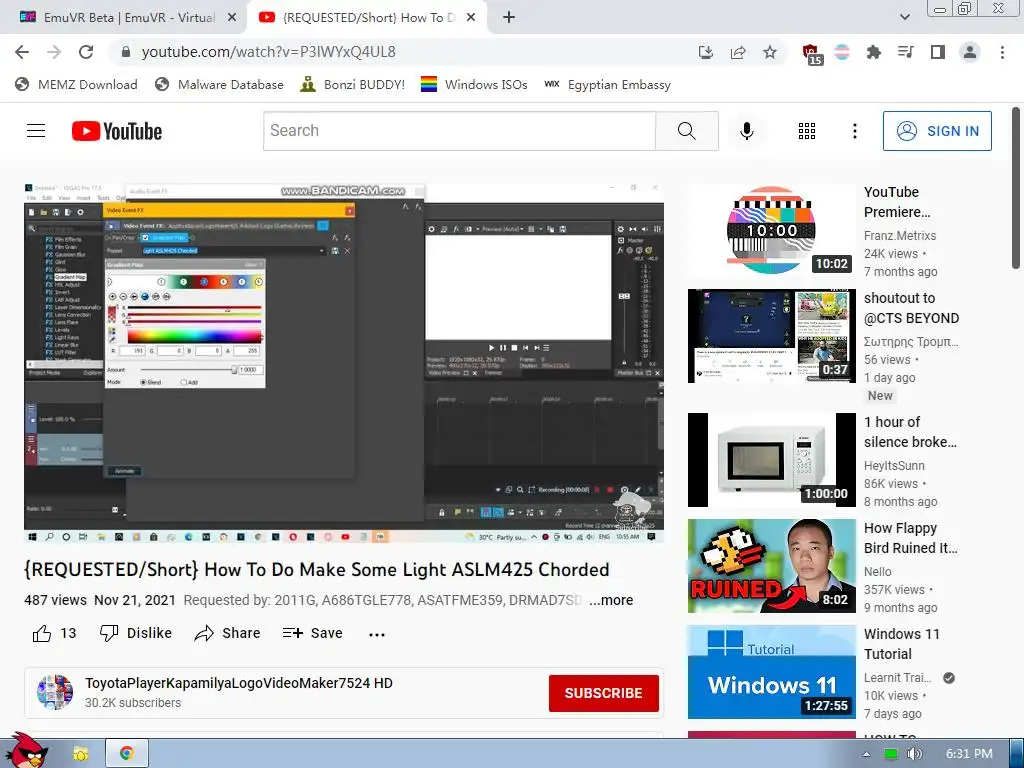Open the Extensions puzzle piece menu

pyautogui.click(x=873, y=52)
